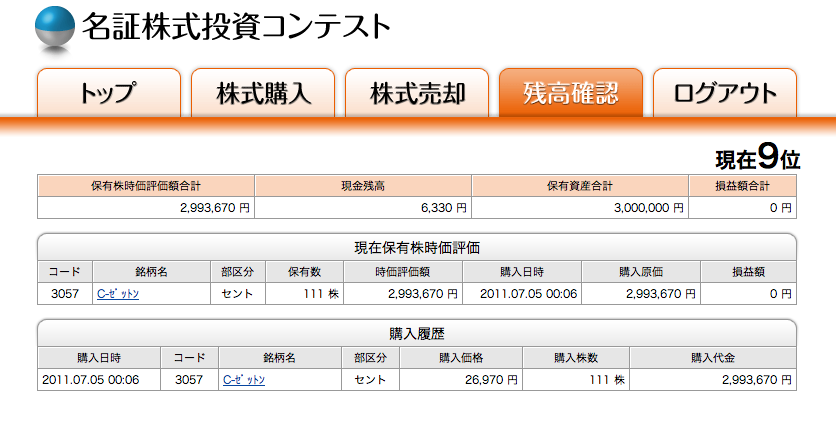The image size is (836, 425).
Task: Click the 購入株数 column header
Action: [x=576, y=358]
